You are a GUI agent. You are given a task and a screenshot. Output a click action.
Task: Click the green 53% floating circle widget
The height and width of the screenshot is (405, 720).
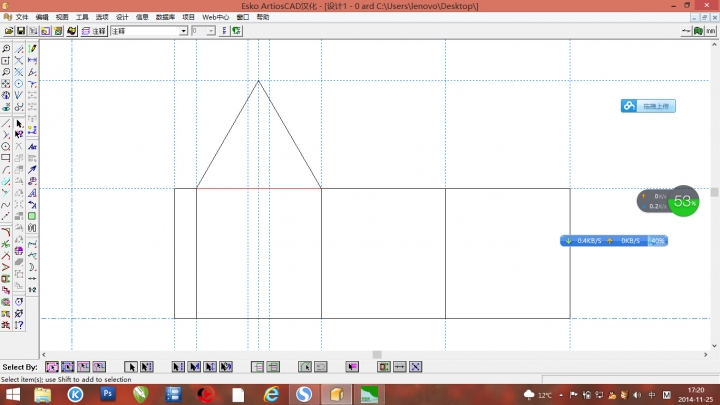tap(684, 201)
